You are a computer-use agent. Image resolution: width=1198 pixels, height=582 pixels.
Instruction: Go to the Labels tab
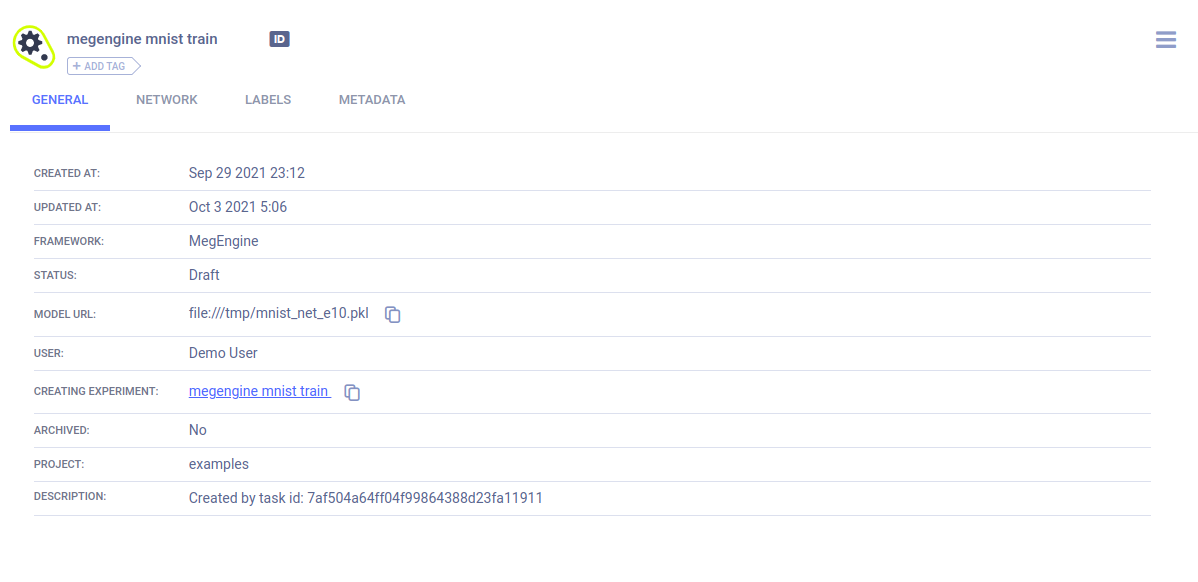click(268, 100)
